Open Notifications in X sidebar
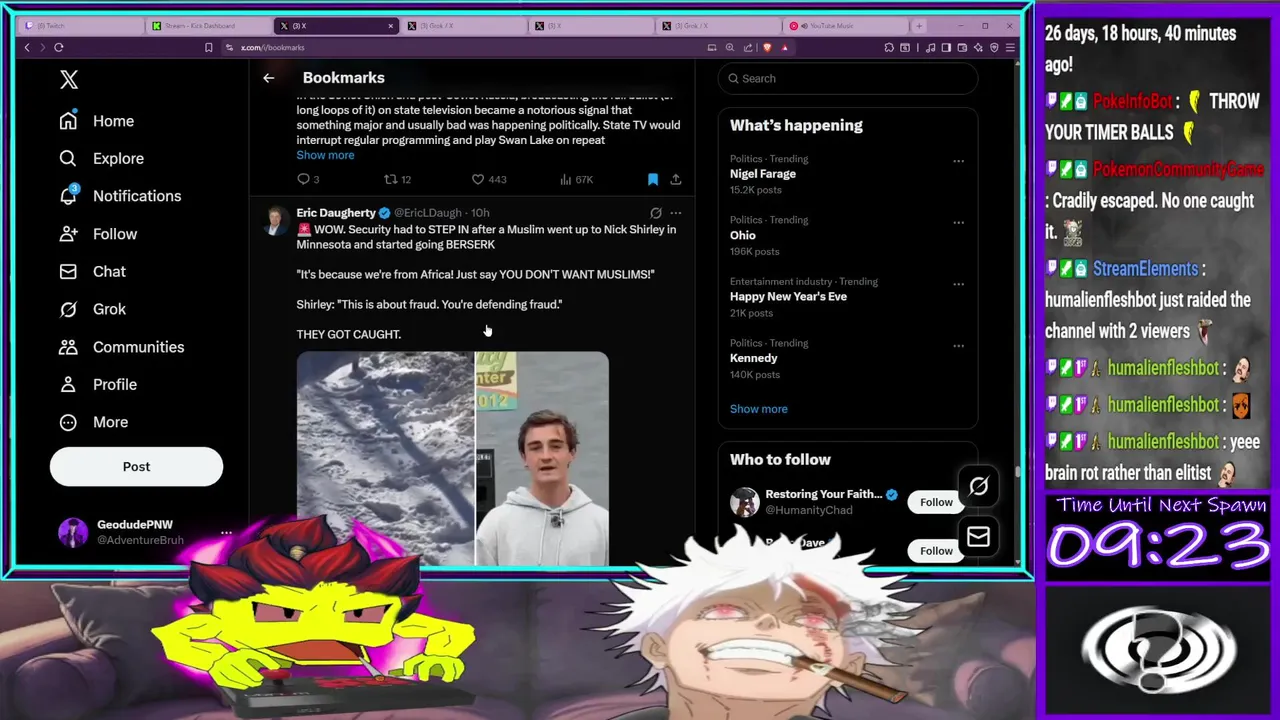Image resolution: width=1280 pixels, height=720 pixels. [x=120, y=196]
